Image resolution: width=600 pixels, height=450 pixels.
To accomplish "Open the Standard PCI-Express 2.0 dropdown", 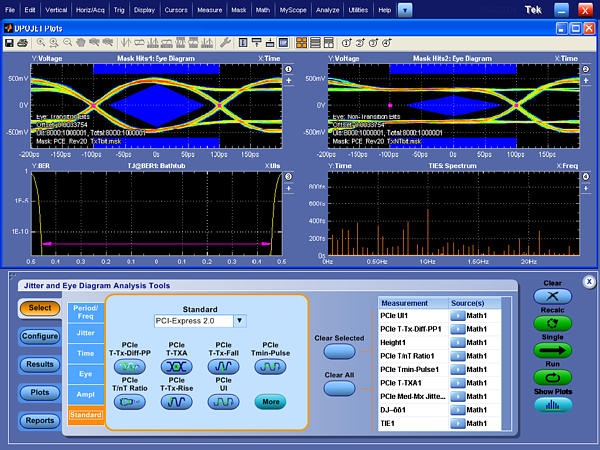I will coord(239,321).
